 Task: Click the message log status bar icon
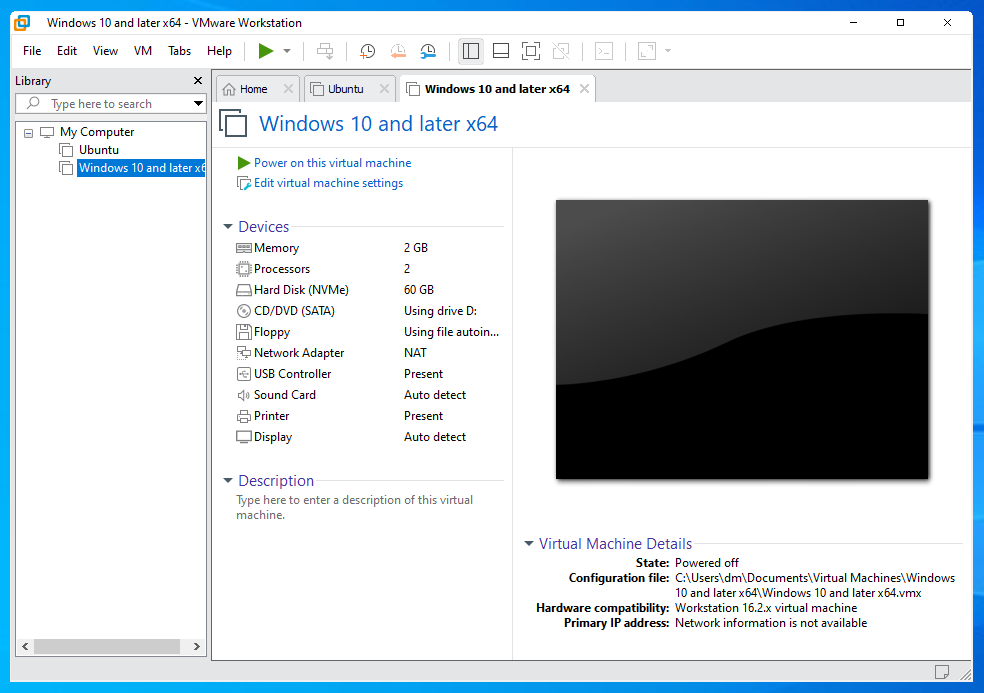coord(941,672)
